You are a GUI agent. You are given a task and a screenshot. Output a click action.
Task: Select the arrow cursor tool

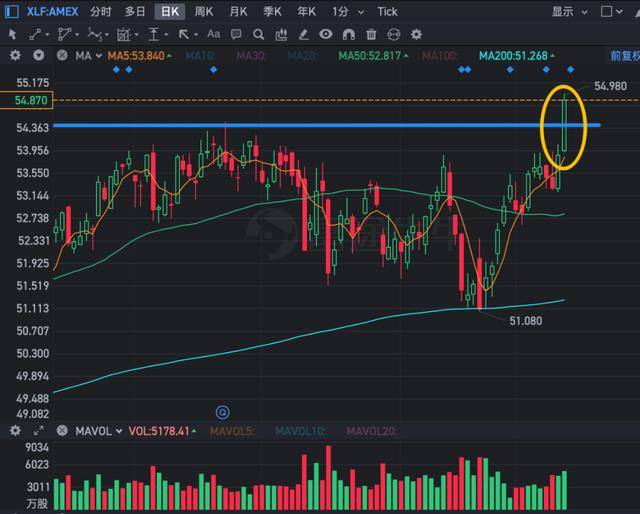(12, 34)
